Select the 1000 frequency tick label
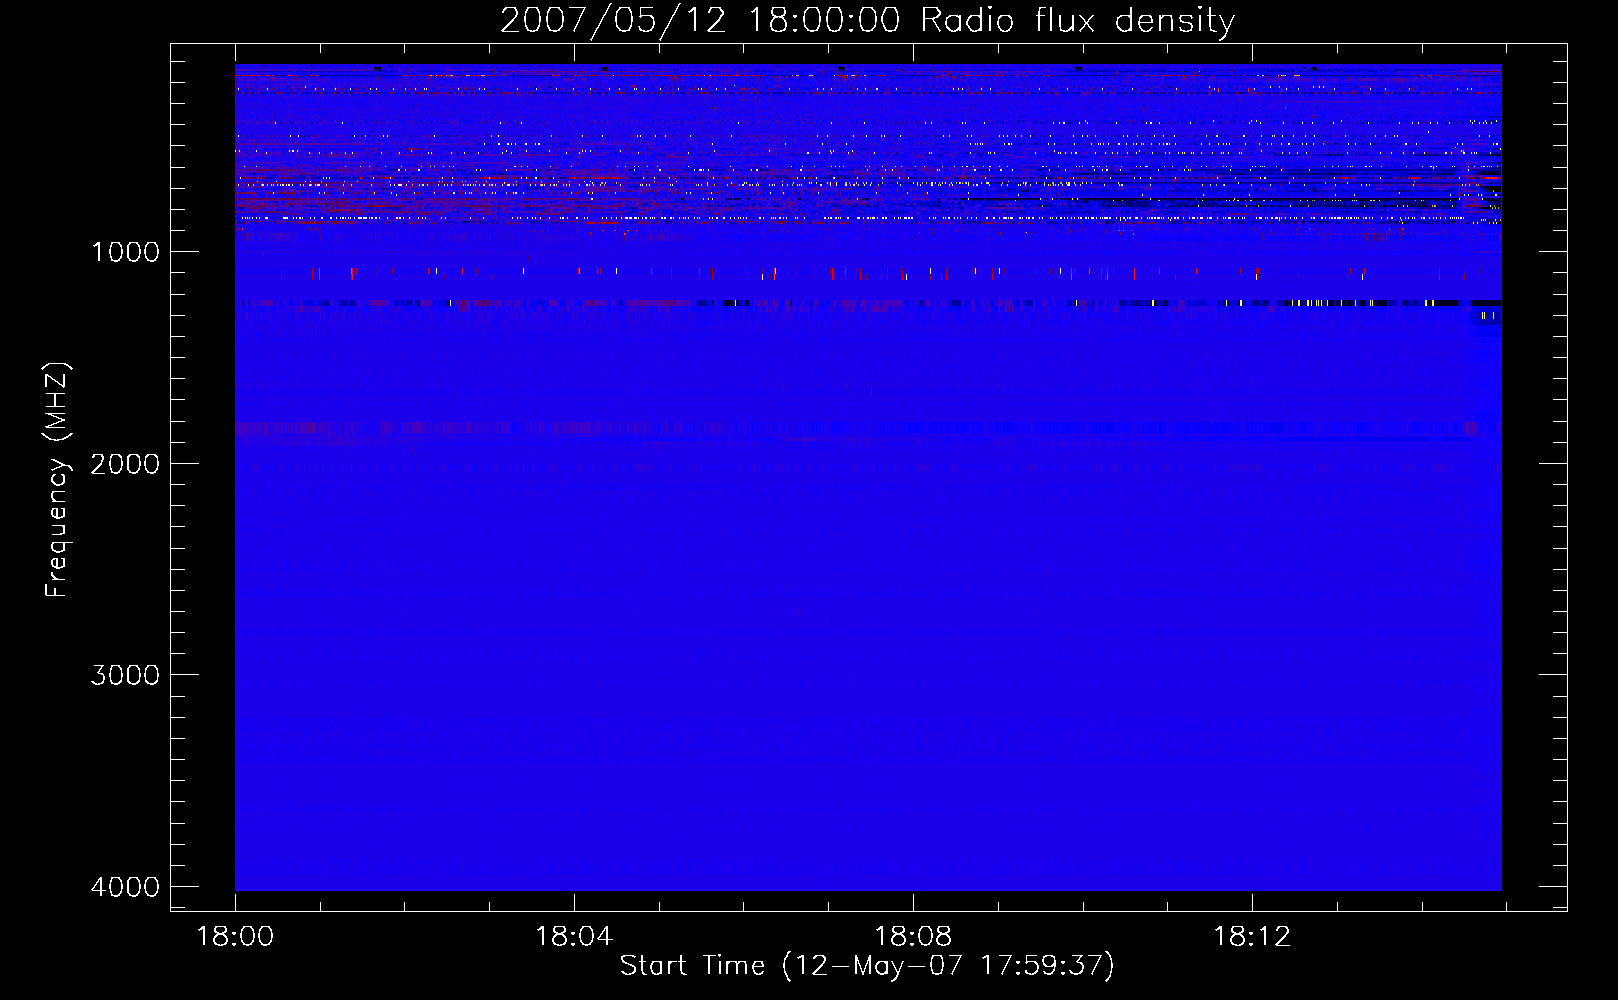Viewport: 1618px width, 1000px height. coord(125,252)
